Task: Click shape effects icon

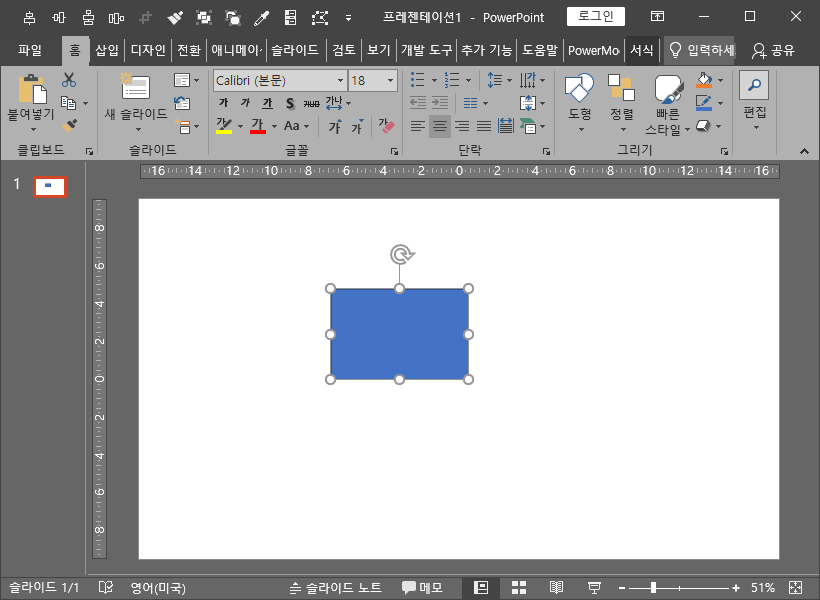Action: 704,126
